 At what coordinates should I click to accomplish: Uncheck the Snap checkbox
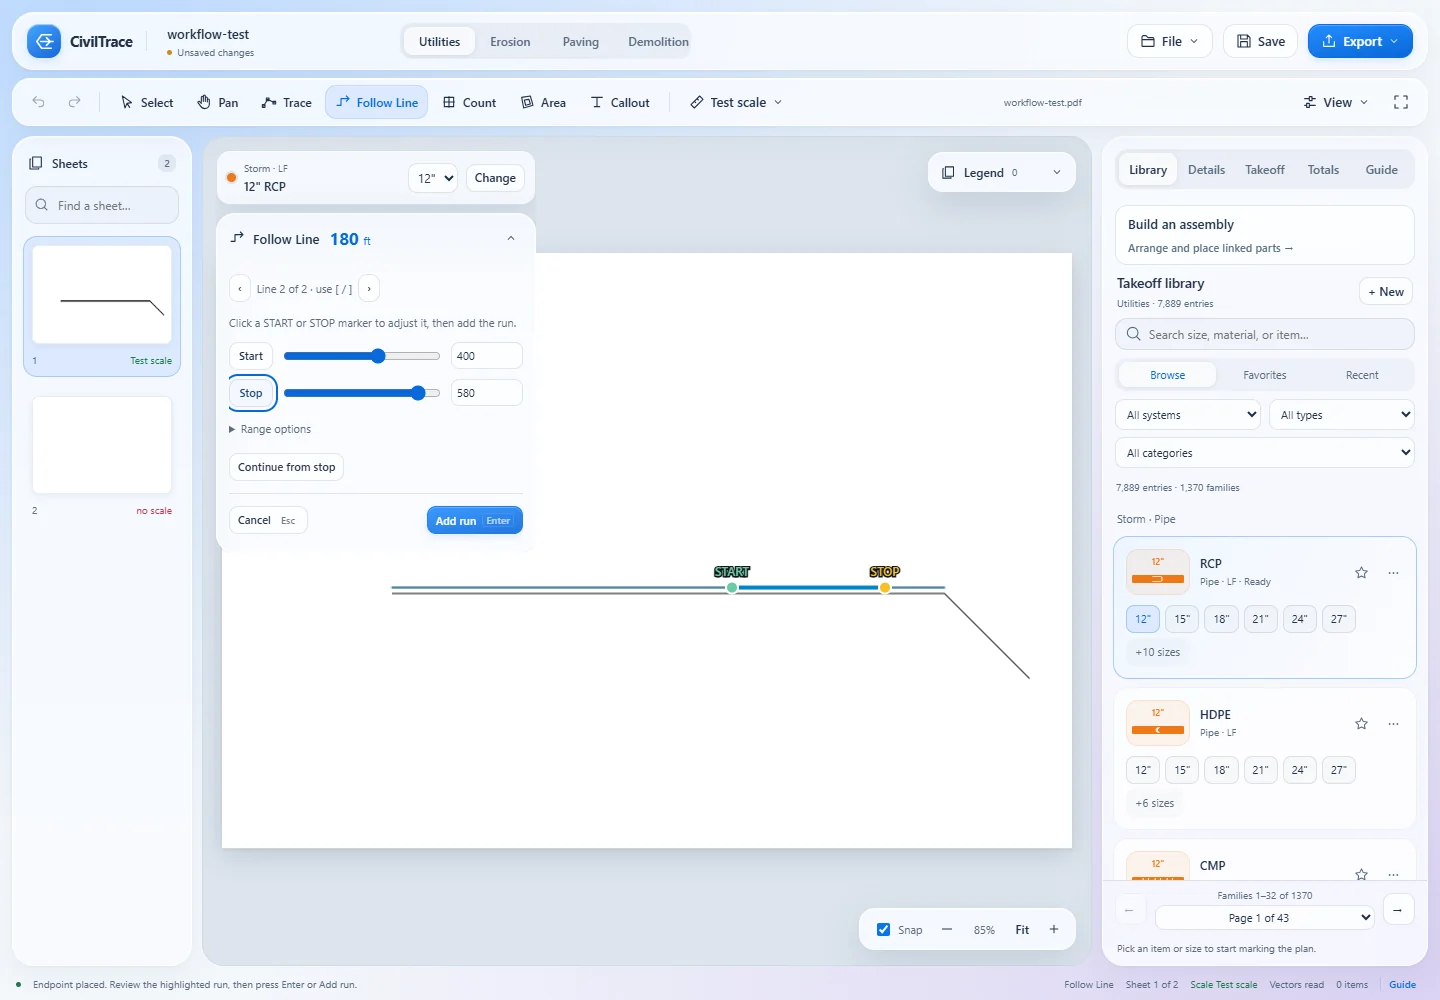[884, 929]
